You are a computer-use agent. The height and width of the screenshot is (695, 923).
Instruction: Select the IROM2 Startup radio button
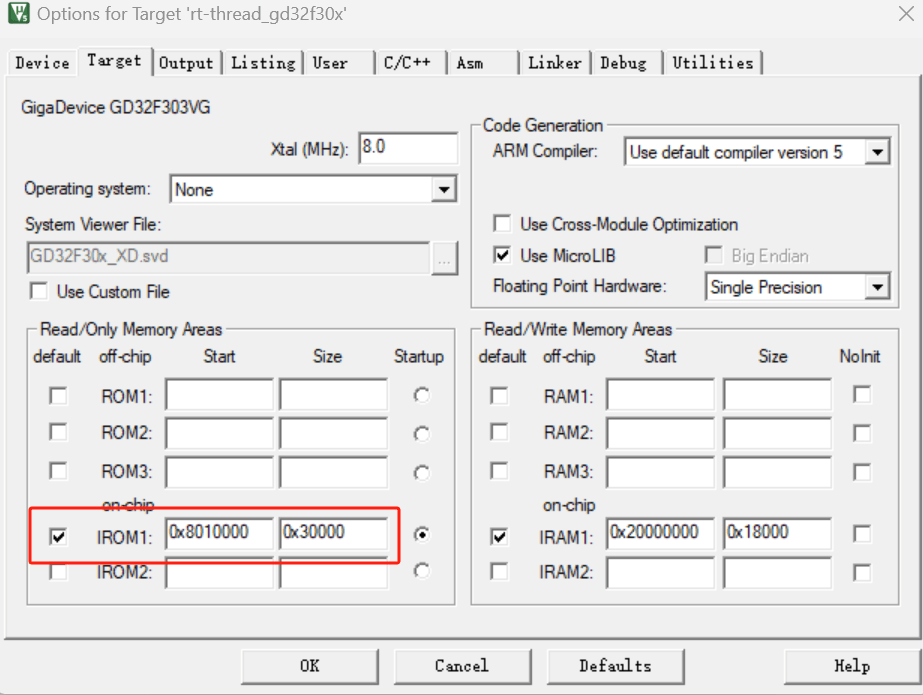[x=422, y=571]
